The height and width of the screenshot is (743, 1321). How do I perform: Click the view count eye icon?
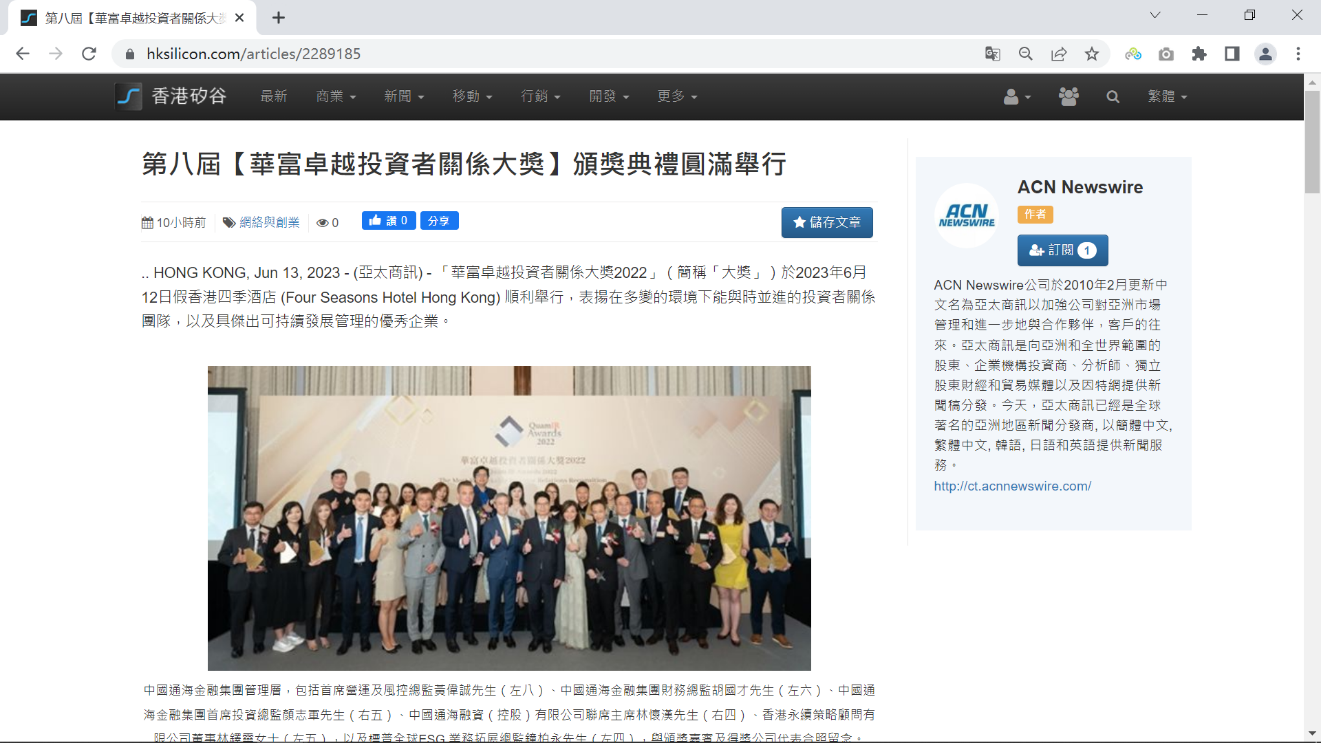tap(322, 223)
